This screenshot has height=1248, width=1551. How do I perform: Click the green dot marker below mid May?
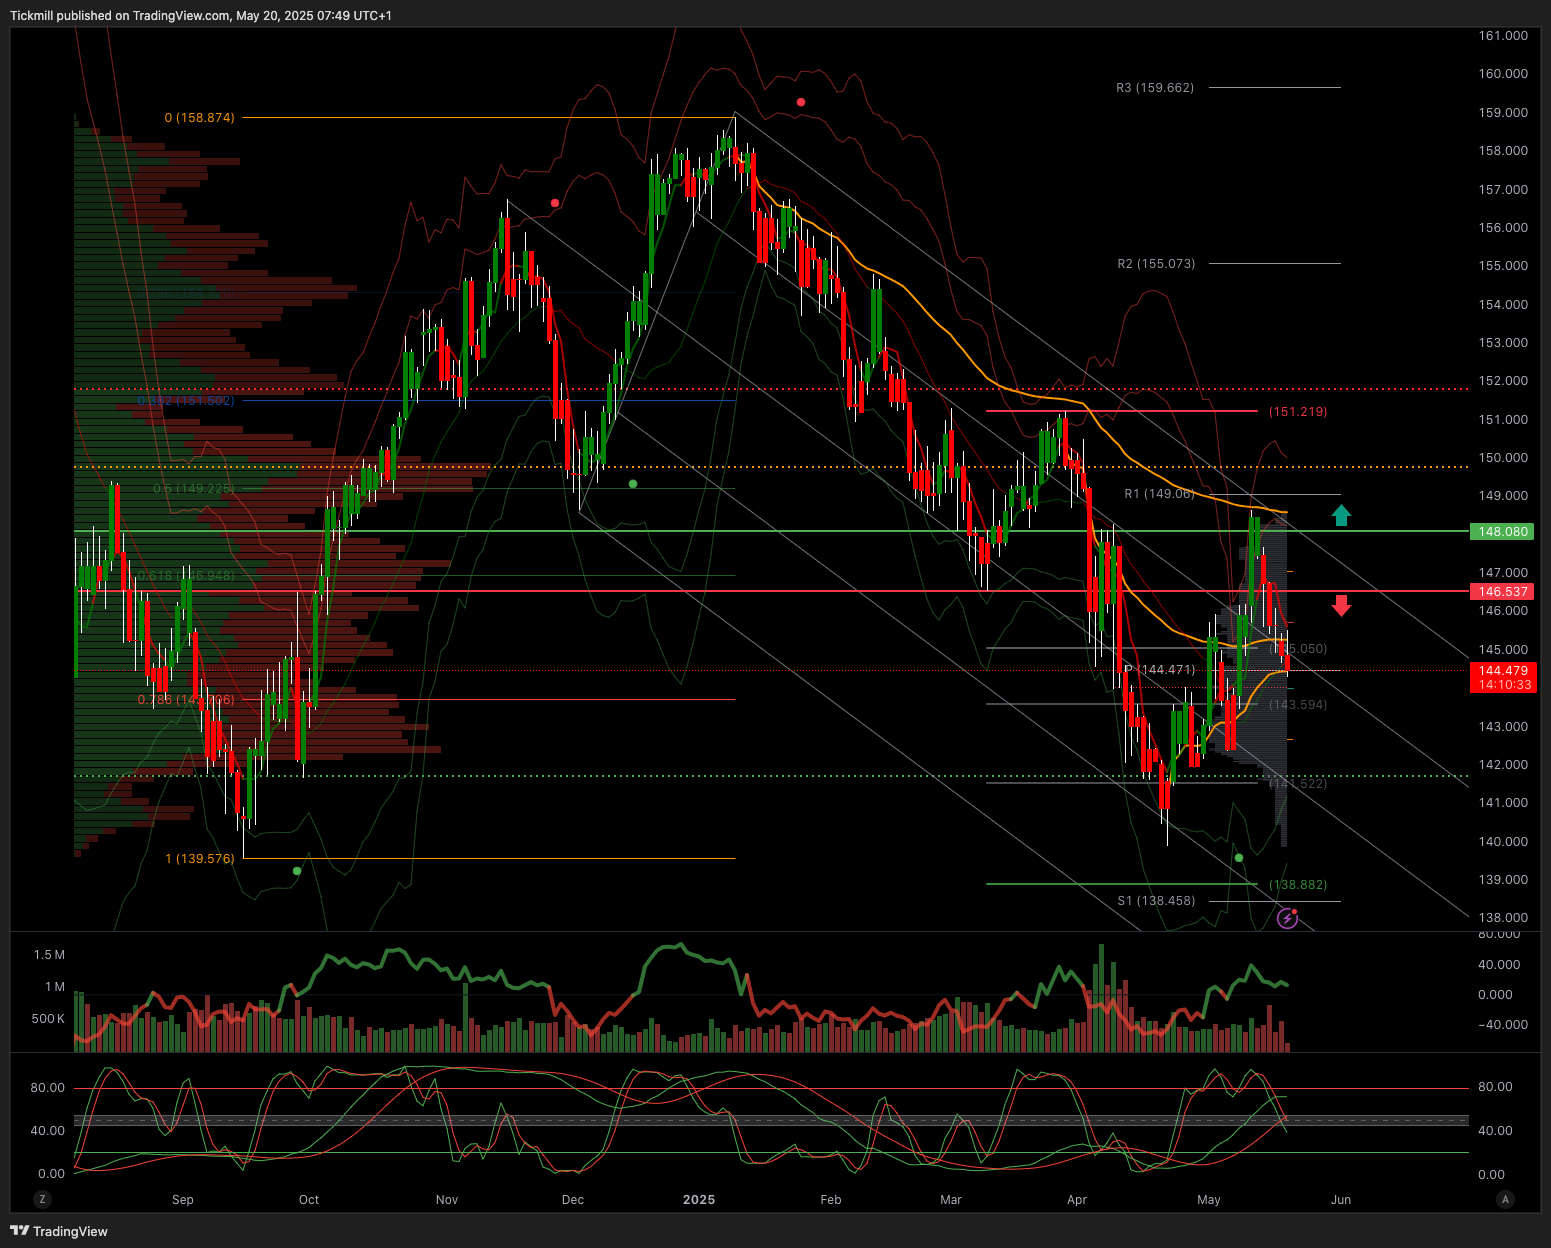[x=1239, y=858]
